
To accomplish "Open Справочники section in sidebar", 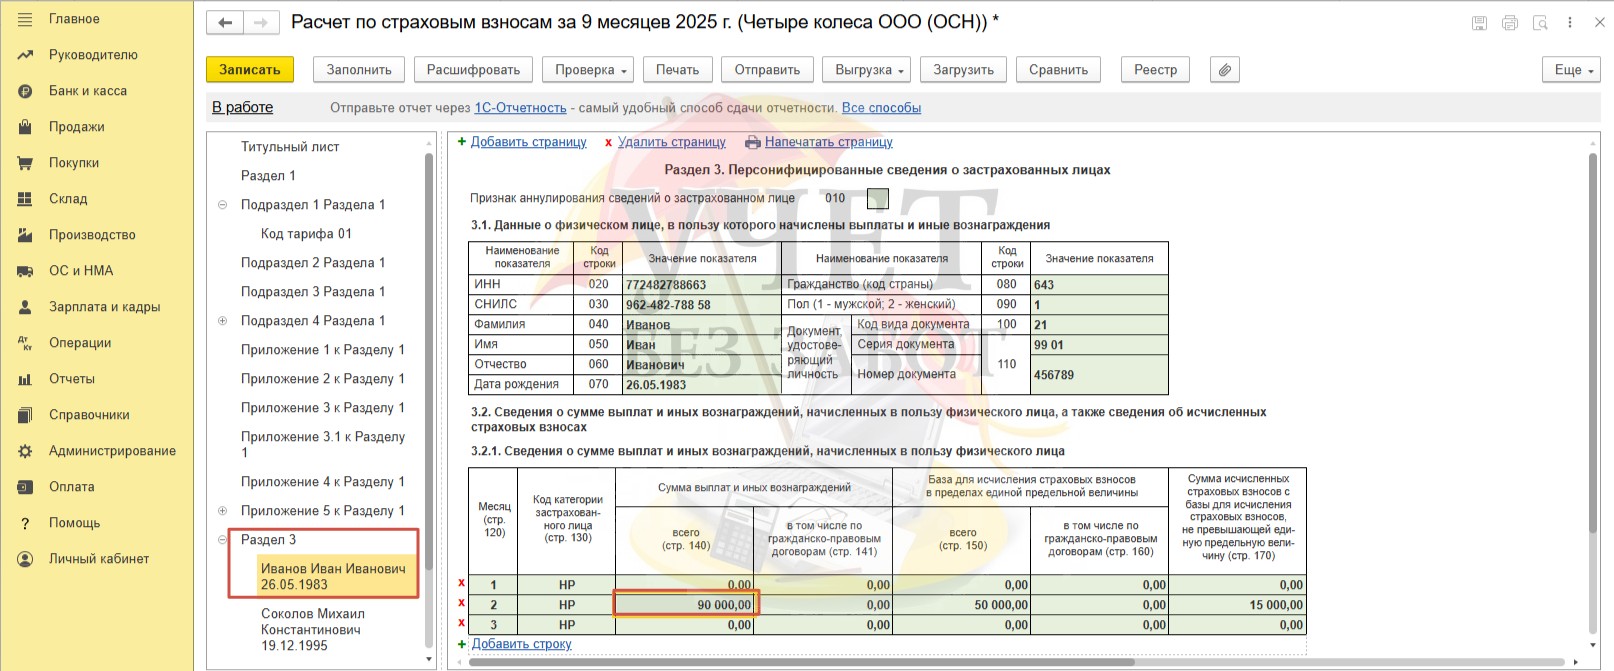I will pos(89,415).
